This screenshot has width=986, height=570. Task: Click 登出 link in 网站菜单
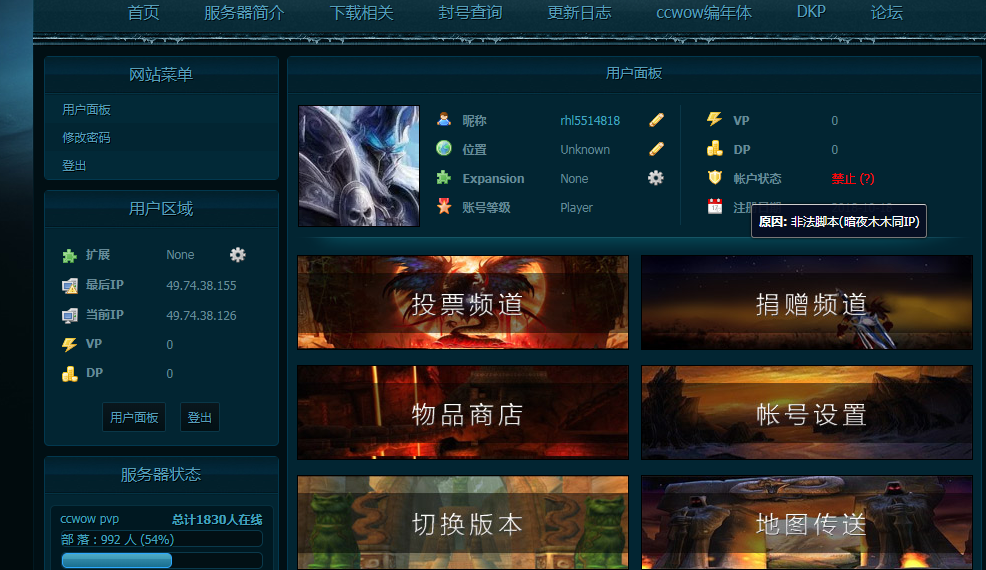point(74,166)
